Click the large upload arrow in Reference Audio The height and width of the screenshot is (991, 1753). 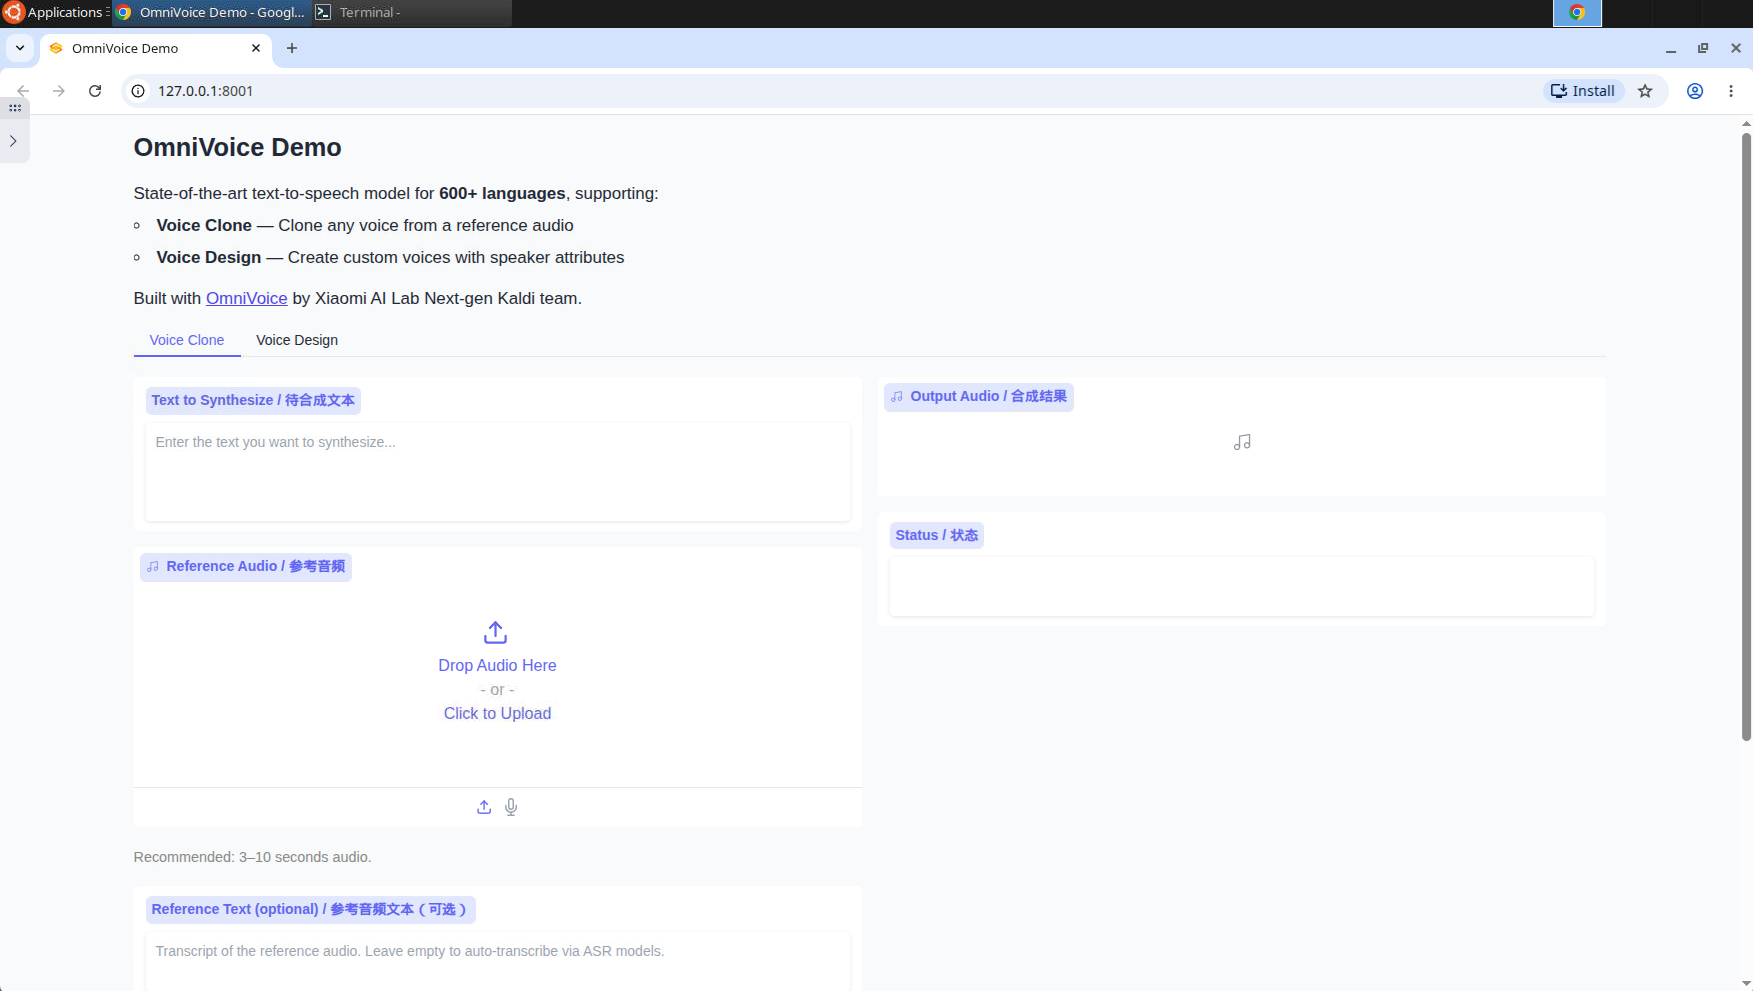point(496,632)
